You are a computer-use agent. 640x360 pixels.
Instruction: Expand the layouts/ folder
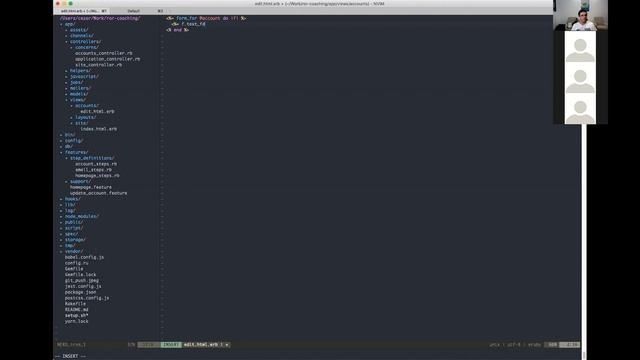click(85, 117)
